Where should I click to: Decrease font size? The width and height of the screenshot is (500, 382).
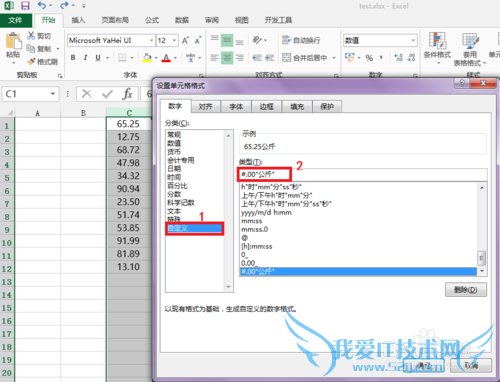click(198, 41)
